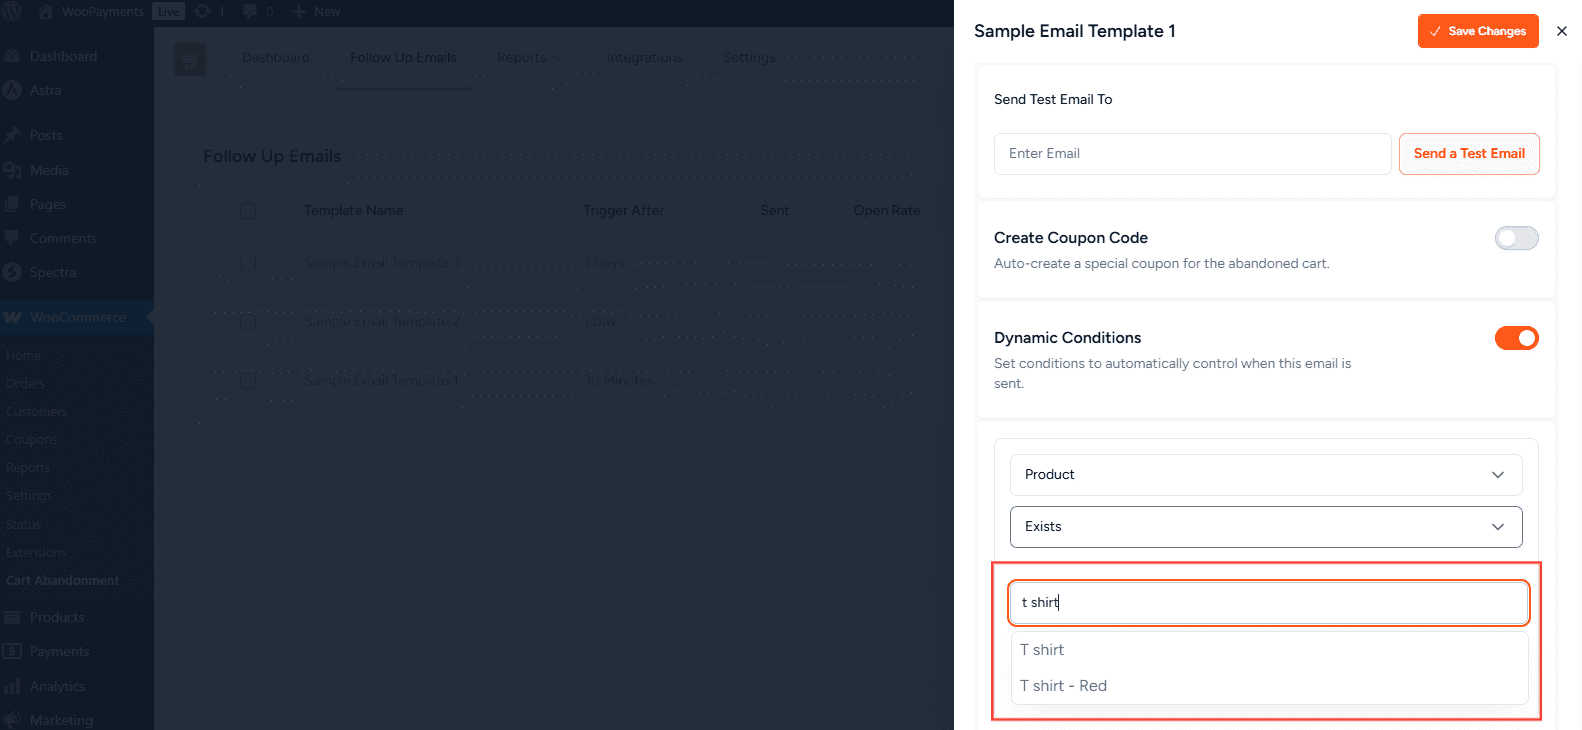The height and width of the screenshot is (730, 1582).
Task: Click the Comments bubble icon in sidebar
Action: 12,238
